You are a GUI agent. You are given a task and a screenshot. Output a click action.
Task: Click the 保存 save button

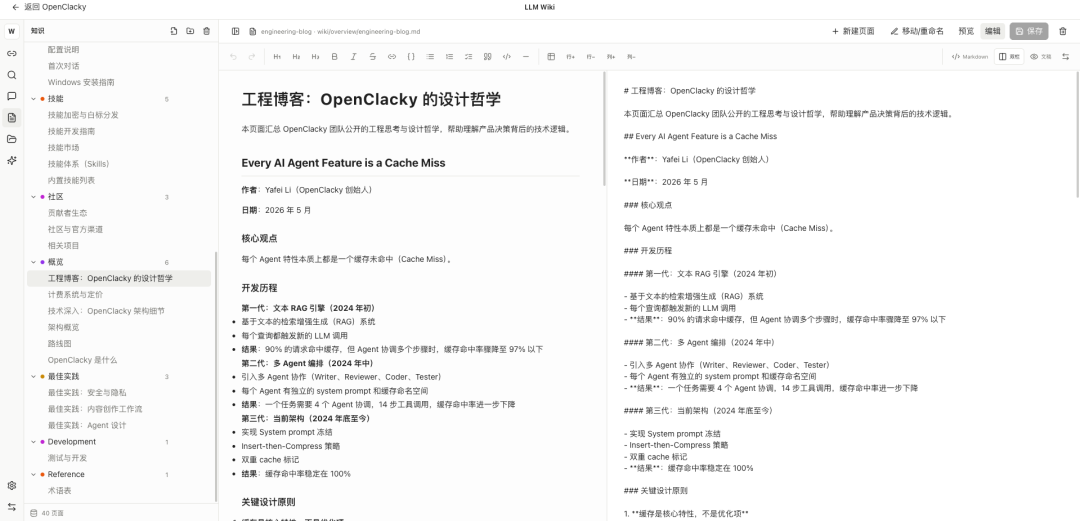[x=1029, y=31]
